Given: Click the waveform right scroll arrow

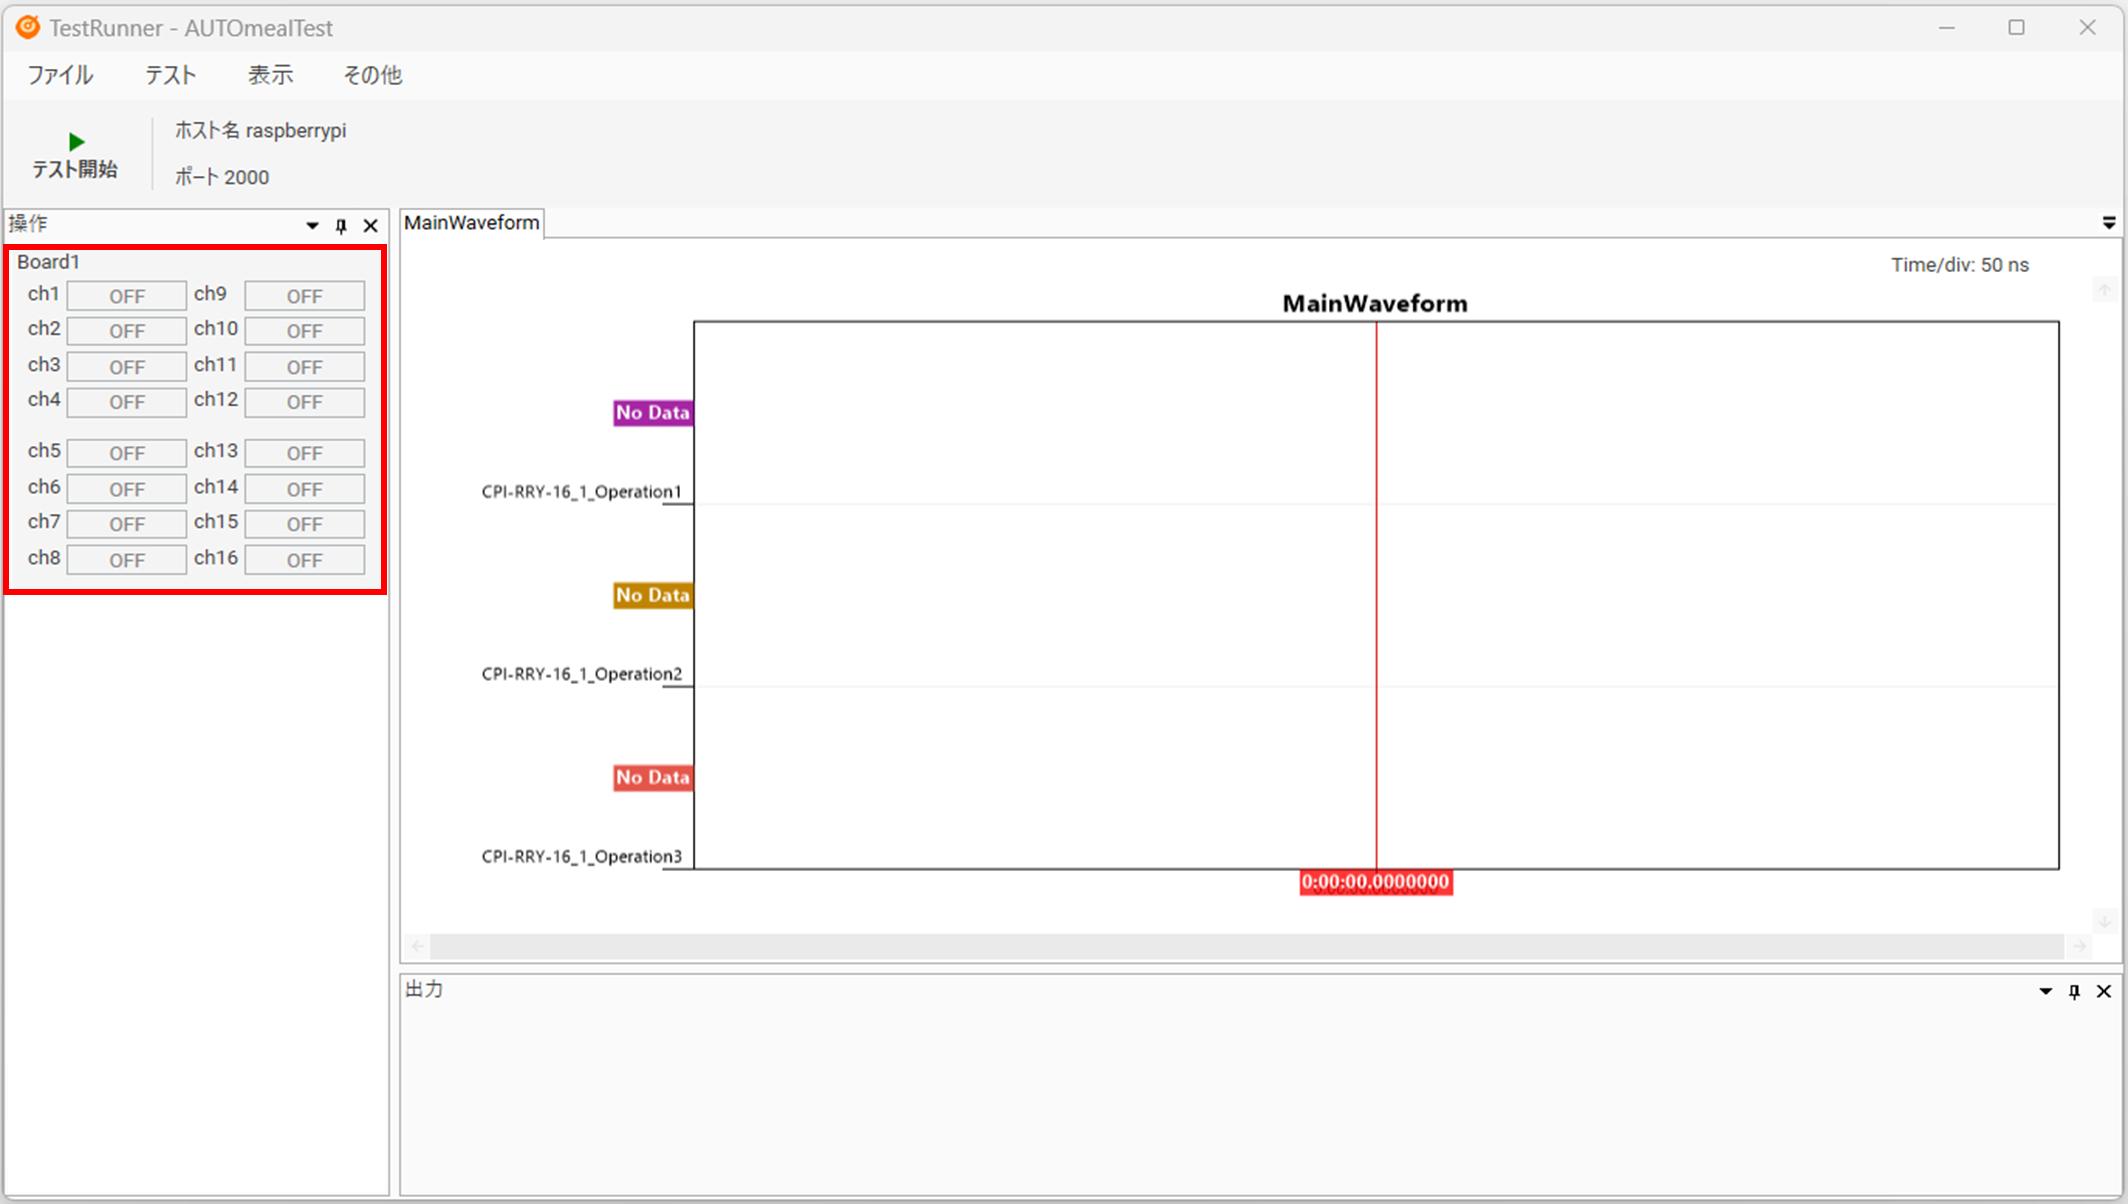Looking at the screenshot, I should tap(2080, 945).
